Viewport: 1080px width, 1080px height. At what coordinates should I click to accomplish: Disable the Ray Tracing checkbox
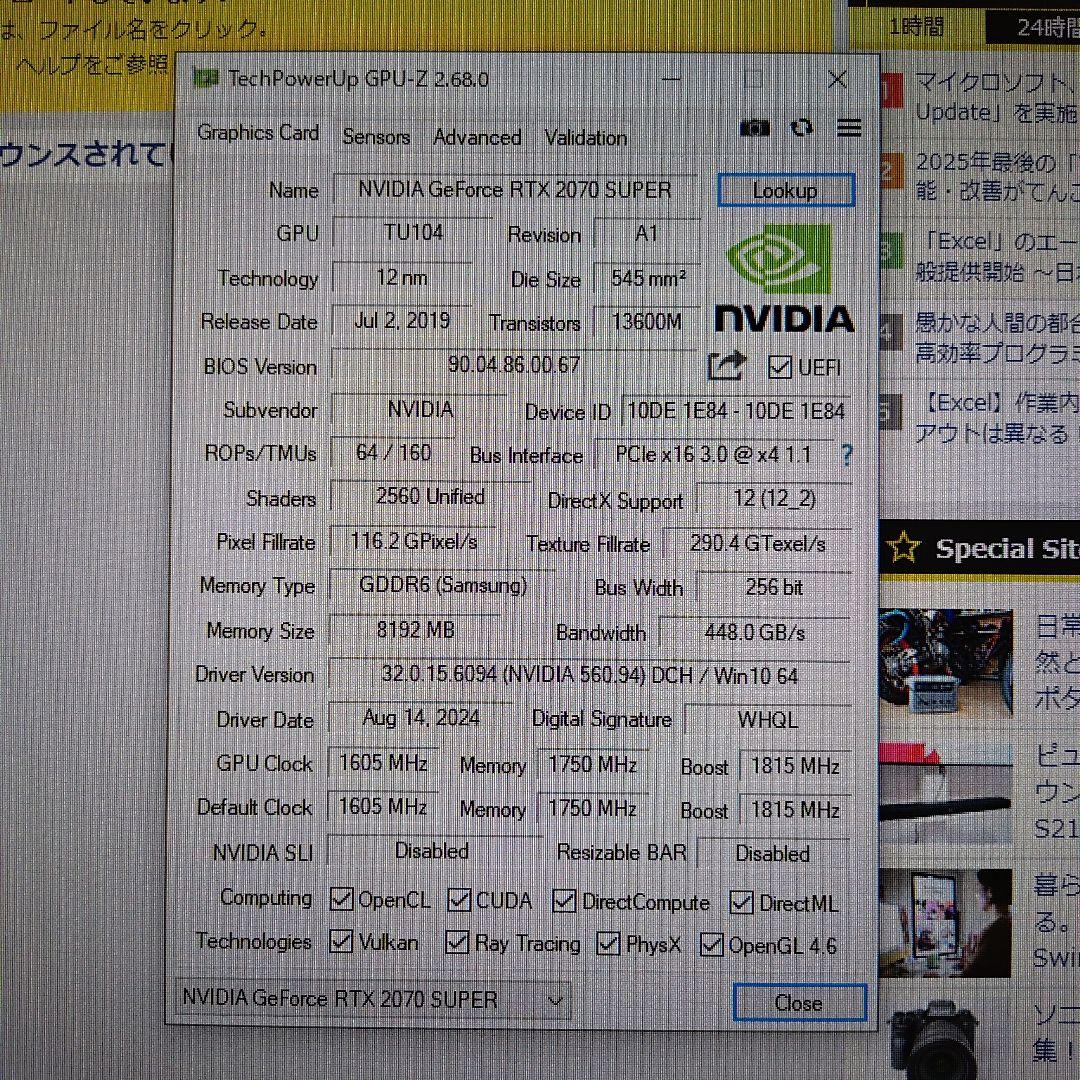[458, 942]
